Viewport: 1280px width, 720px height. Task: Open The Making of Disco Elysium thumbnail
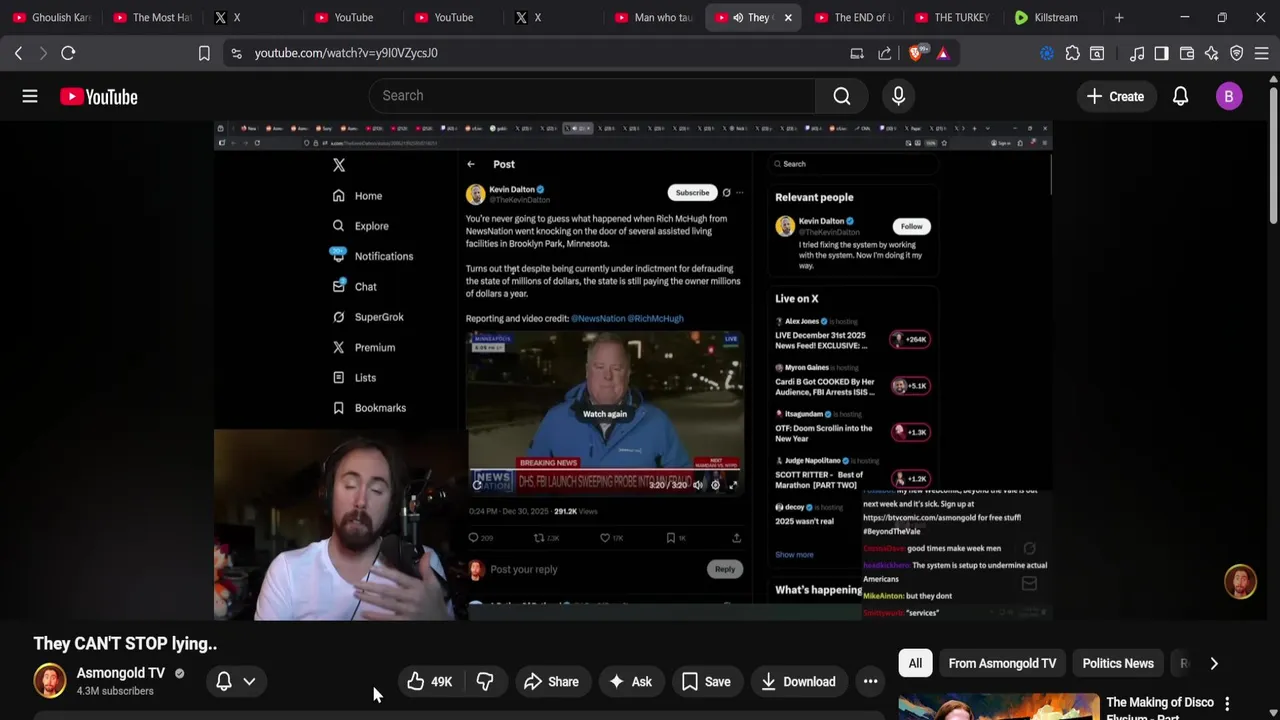click(x=998, y=706)
